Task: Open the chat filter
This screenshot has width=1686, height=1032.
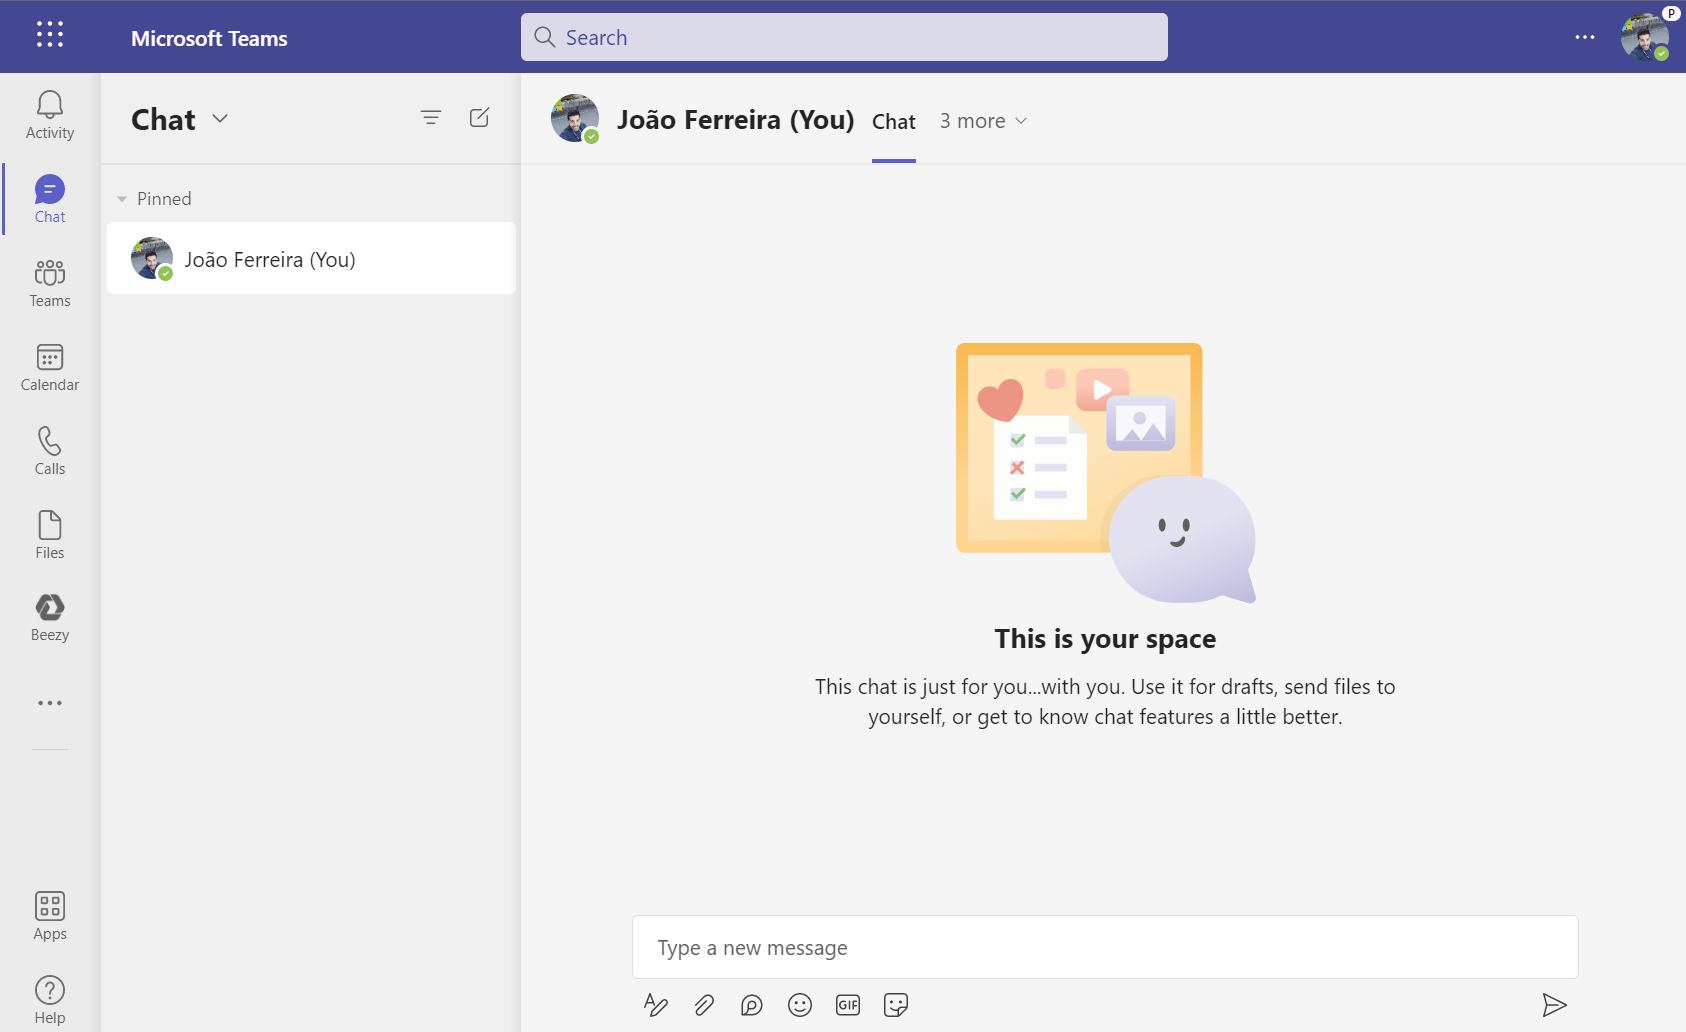Action: coord(431,118)
